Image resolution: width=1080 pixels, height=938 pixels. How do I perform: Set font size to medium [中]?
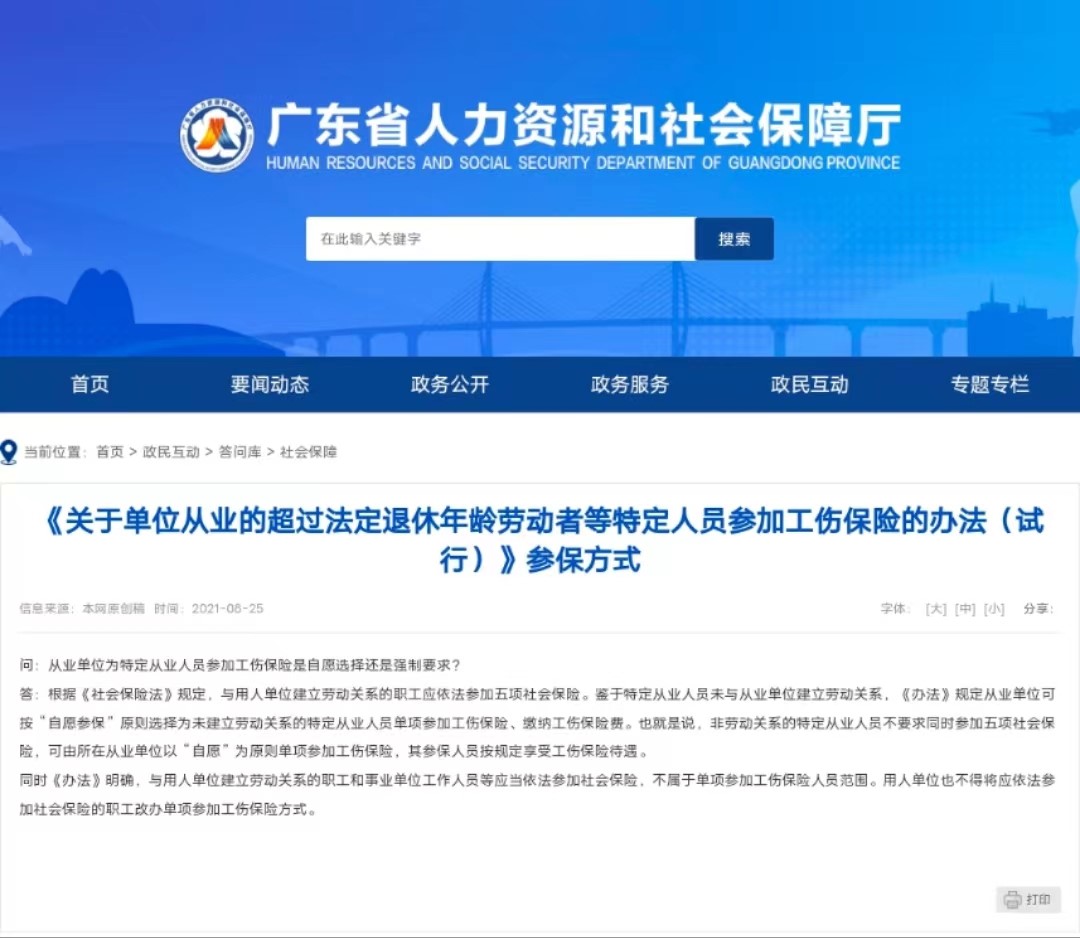[x=965, y=609]
